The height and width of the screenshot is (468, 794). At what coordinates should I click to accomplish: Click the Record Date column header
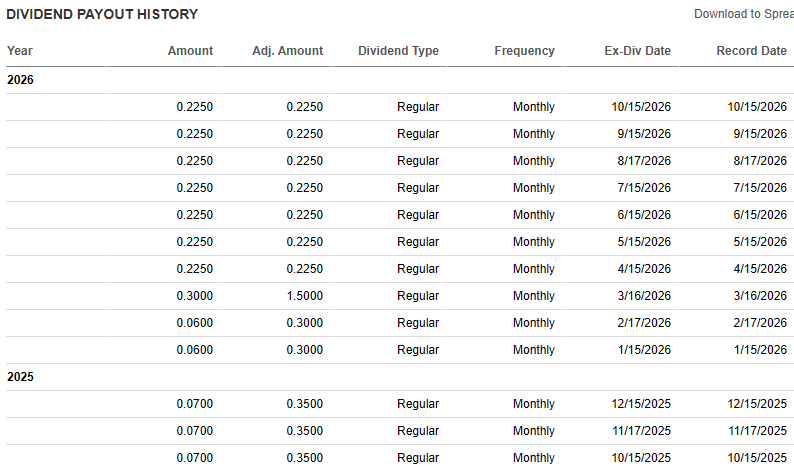point(751,51)
